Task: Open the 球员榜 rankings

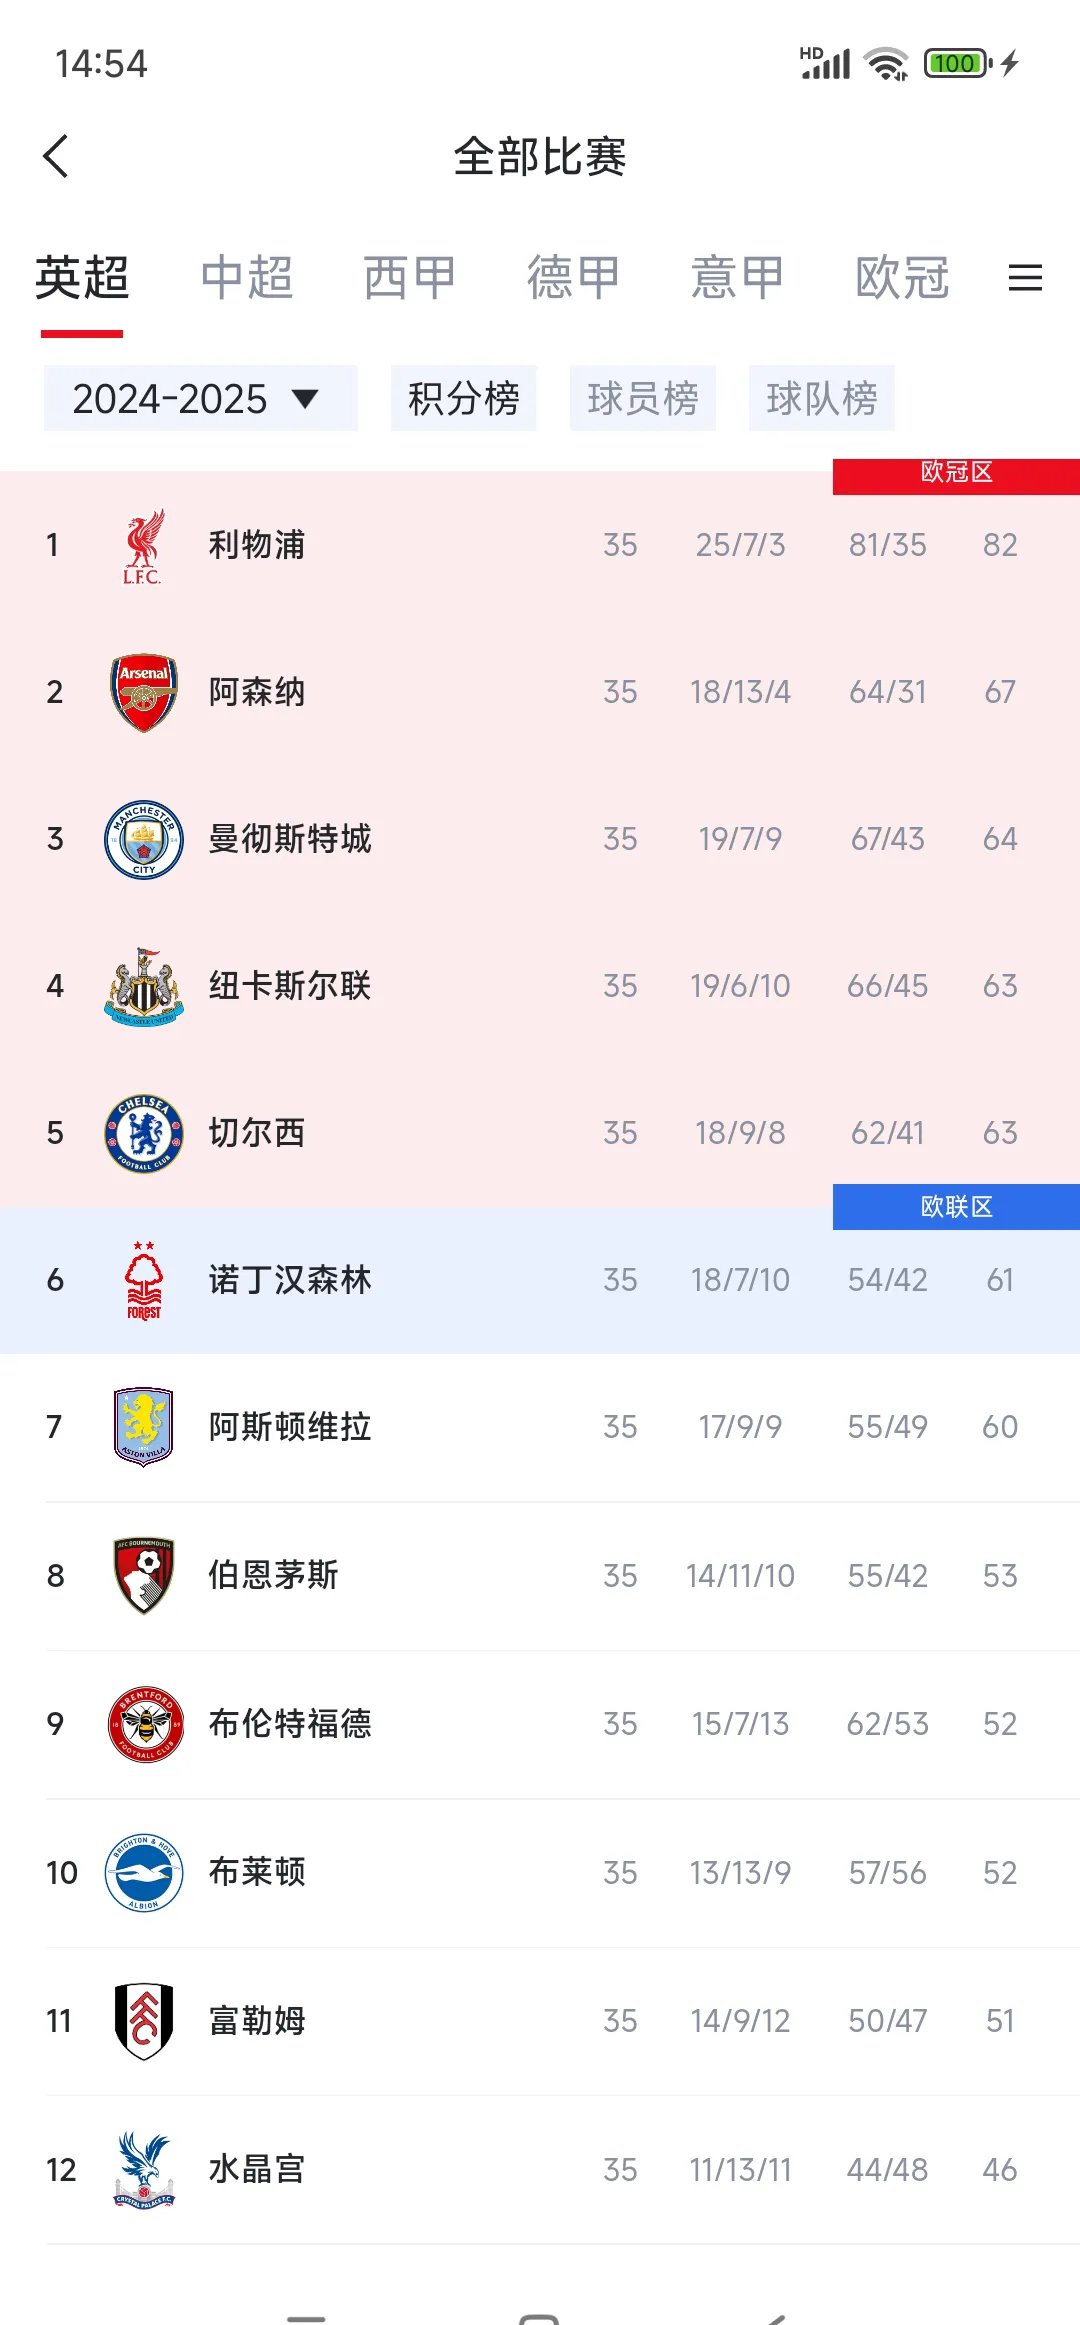Action: click(x=643, y=397)
